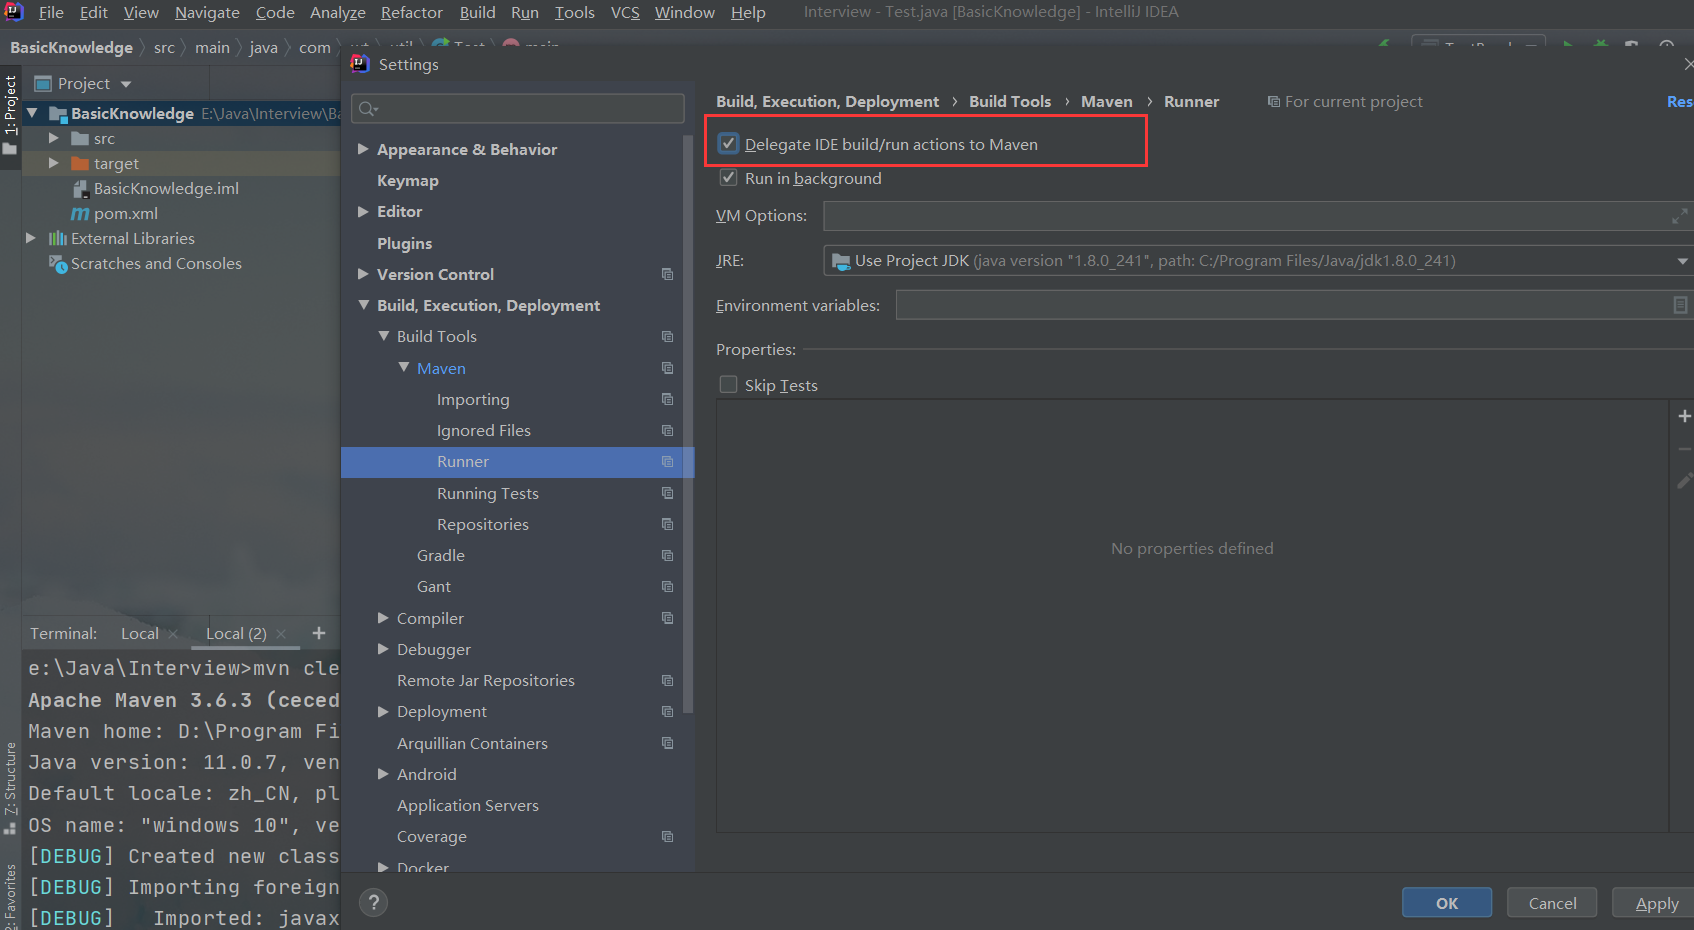This screenshot has height=930, width=1694.
Task: Click Build, Execution, Deployment breadcrumb
Action: 827,102
